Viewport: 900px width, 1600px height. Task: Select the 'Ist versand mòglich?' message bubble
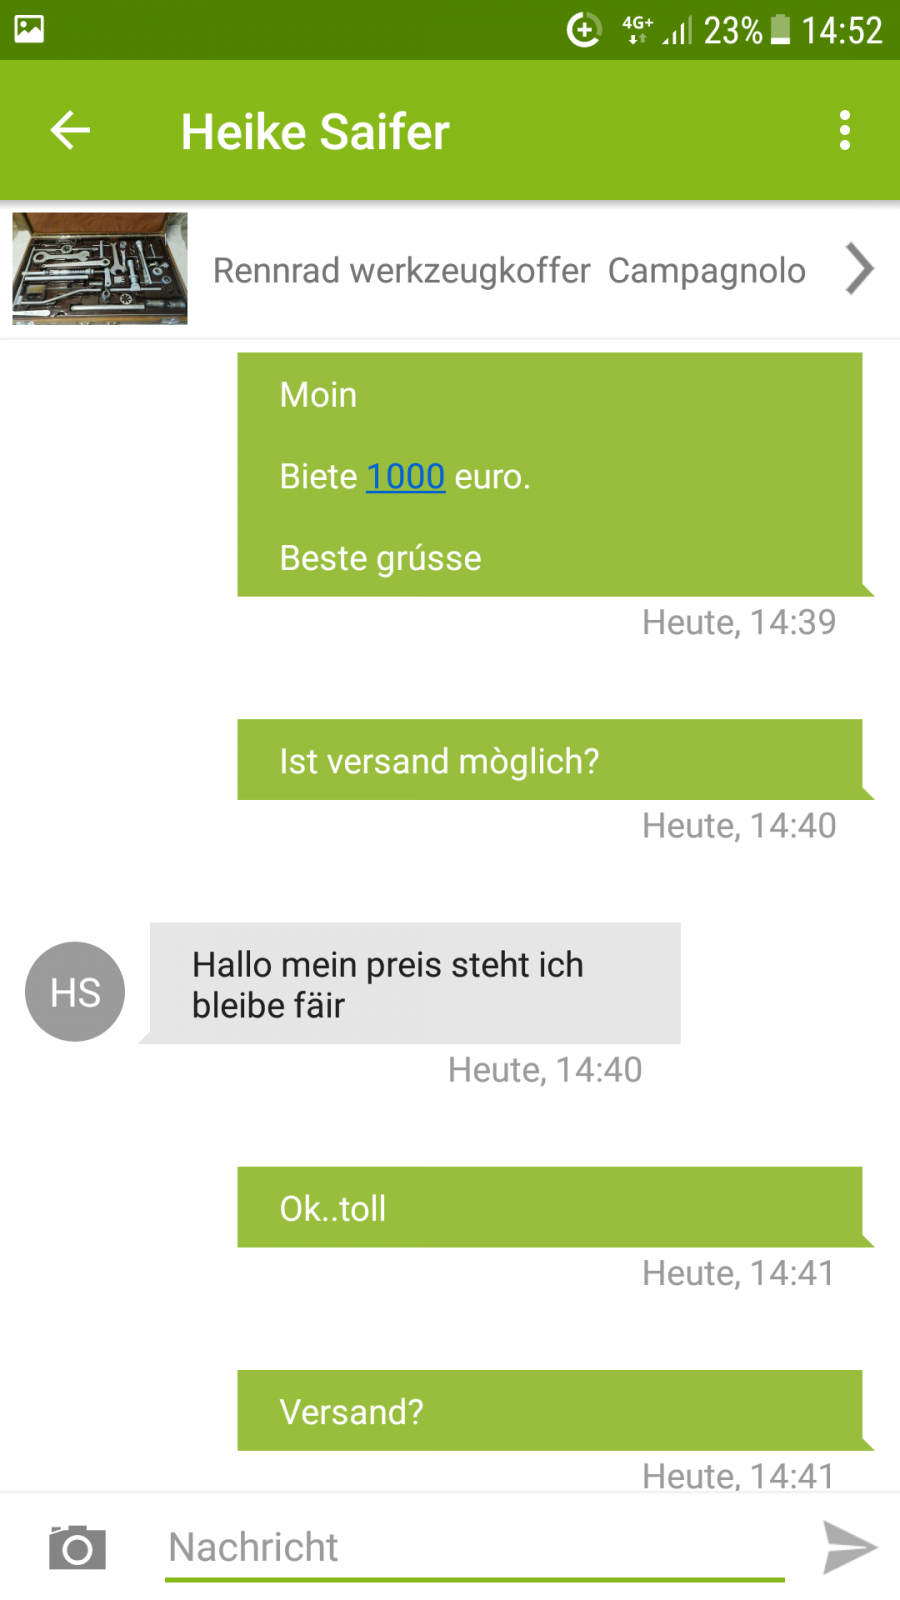click(549, 760)
